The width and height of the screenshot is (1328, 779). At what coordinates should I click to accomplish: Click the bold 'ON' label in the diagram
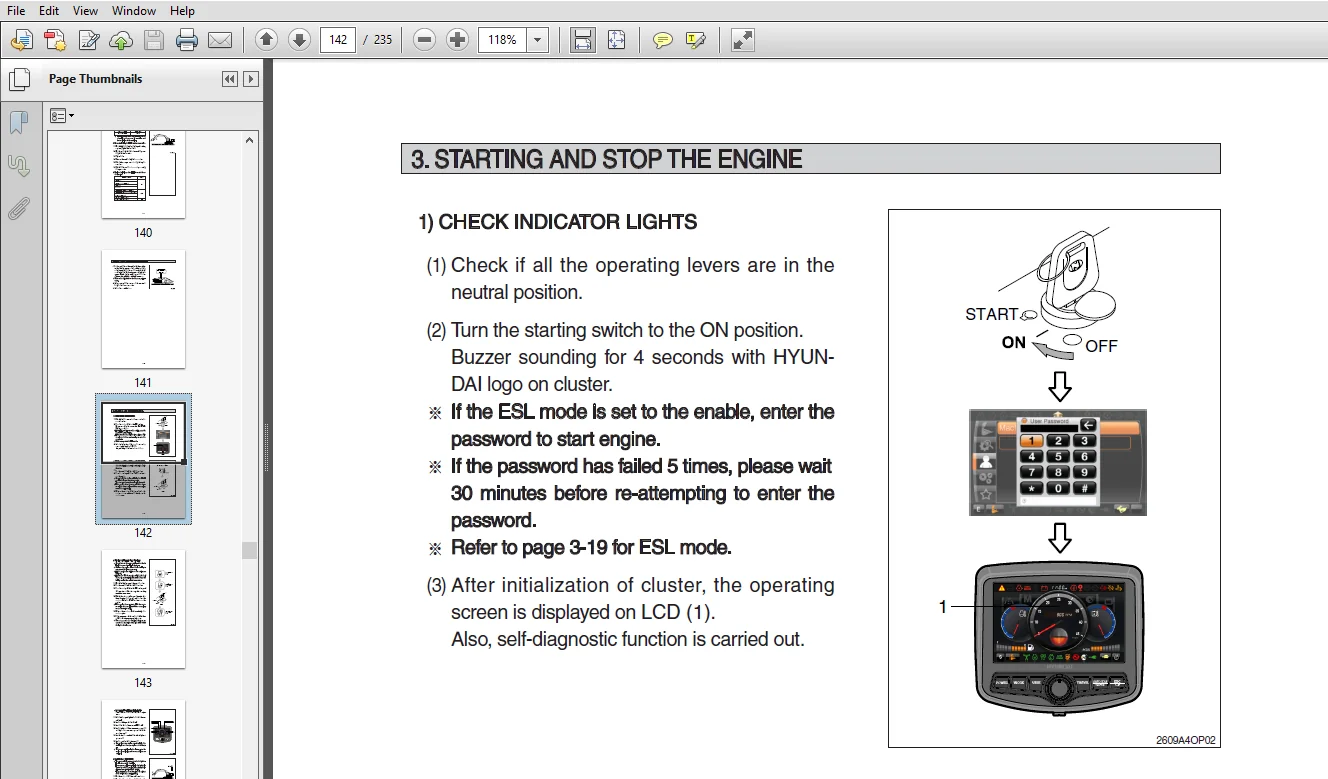coord(1014,342)
